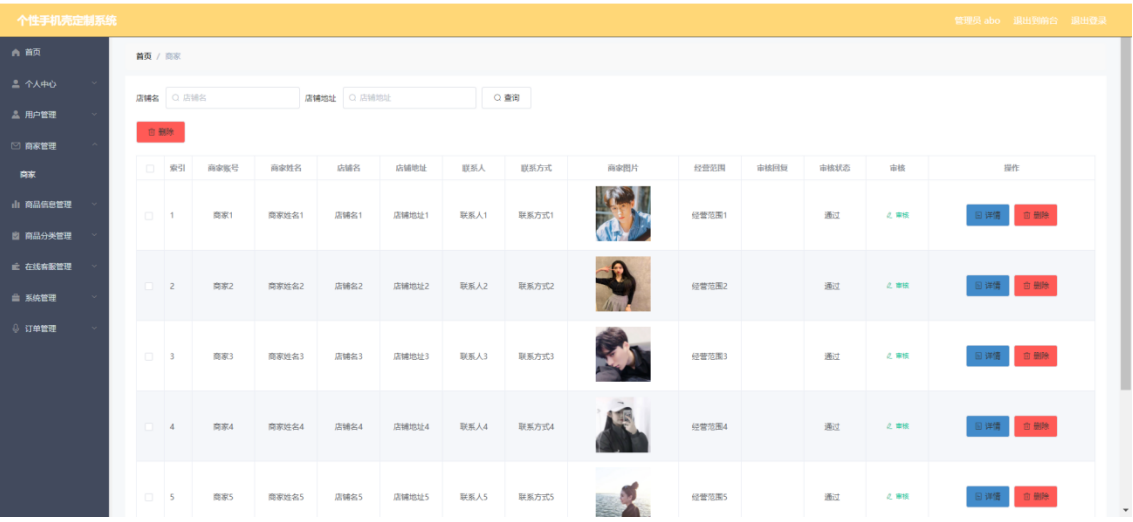
Task: Collapse the 商家管理 menu chevron
Action: pyautogui.click(x=95, y=146)
